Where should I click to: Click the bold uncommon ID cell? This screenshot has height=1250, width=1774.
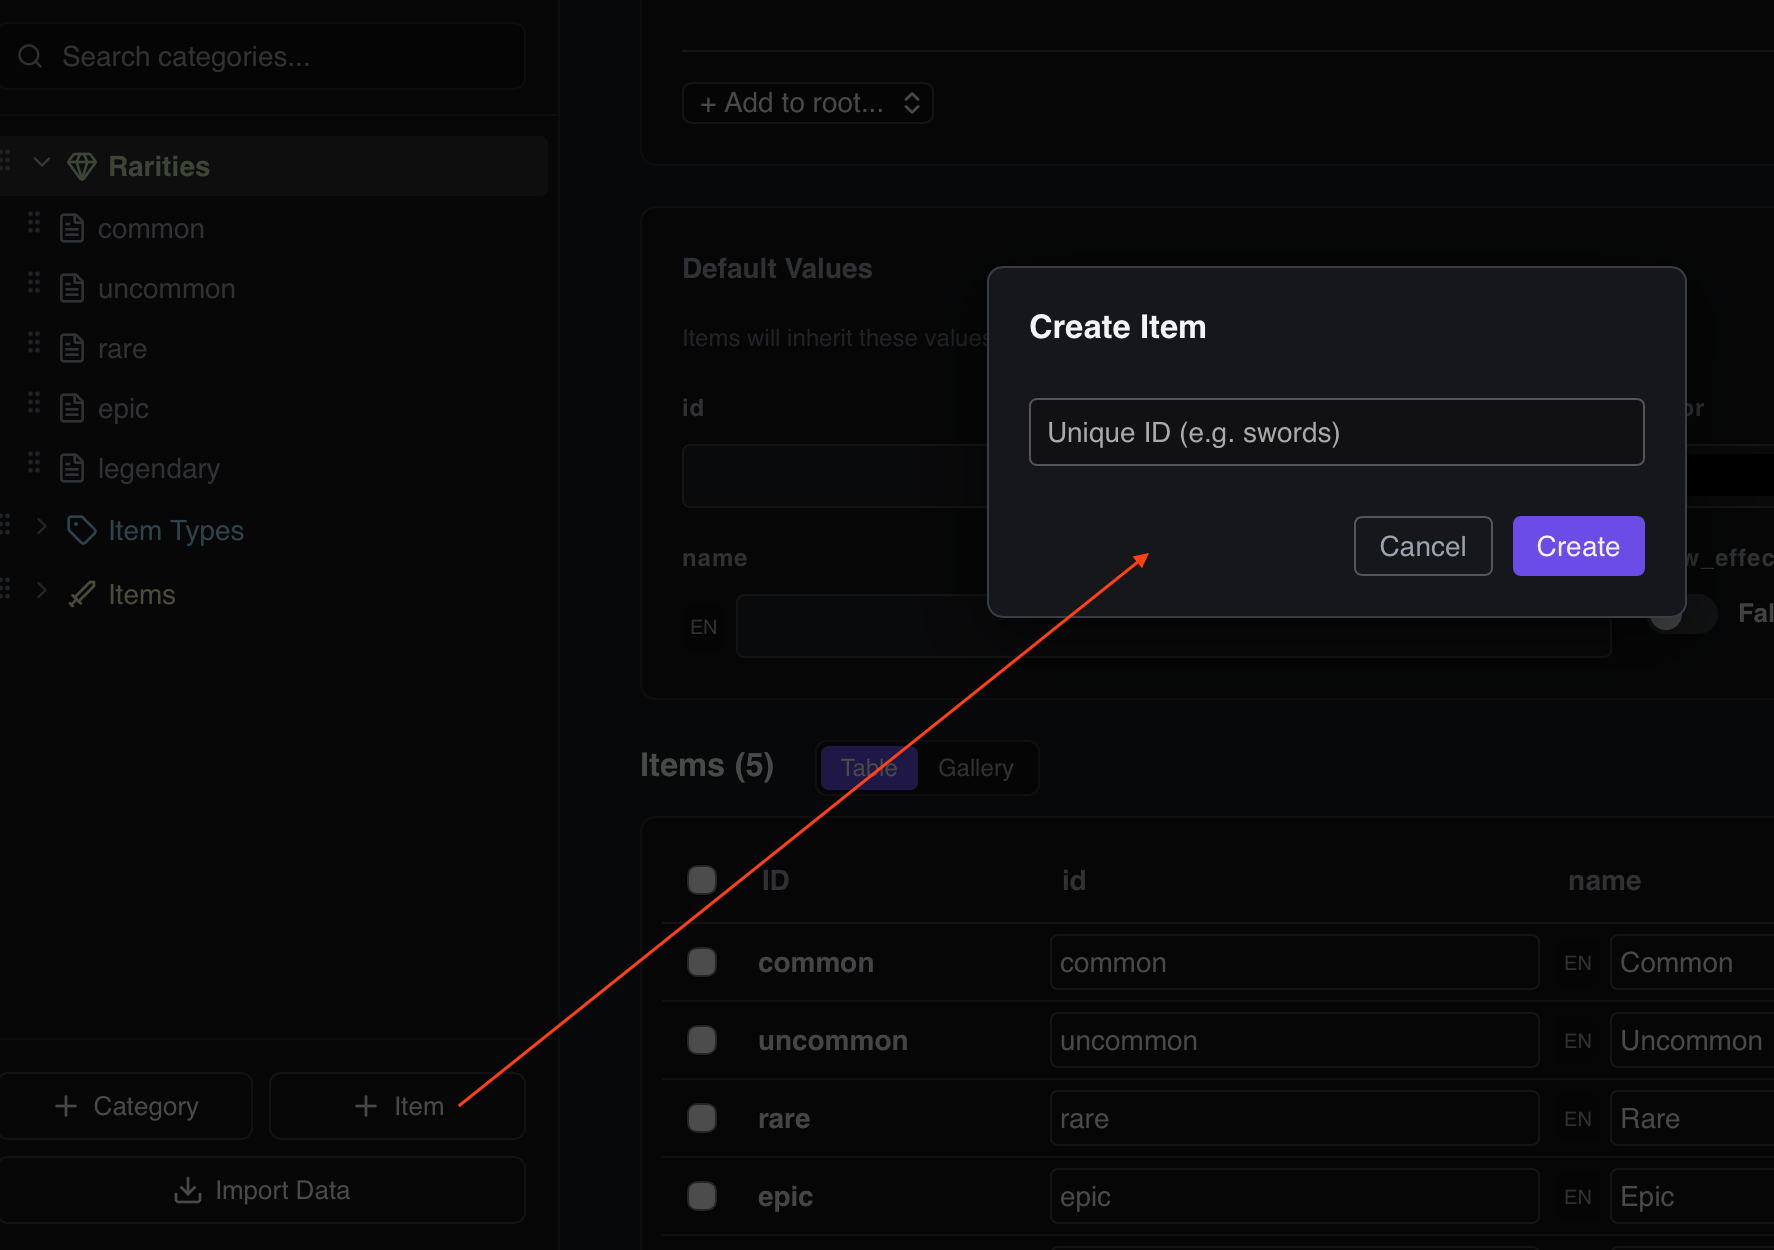pyautogui.click(x=833, y=1041)
